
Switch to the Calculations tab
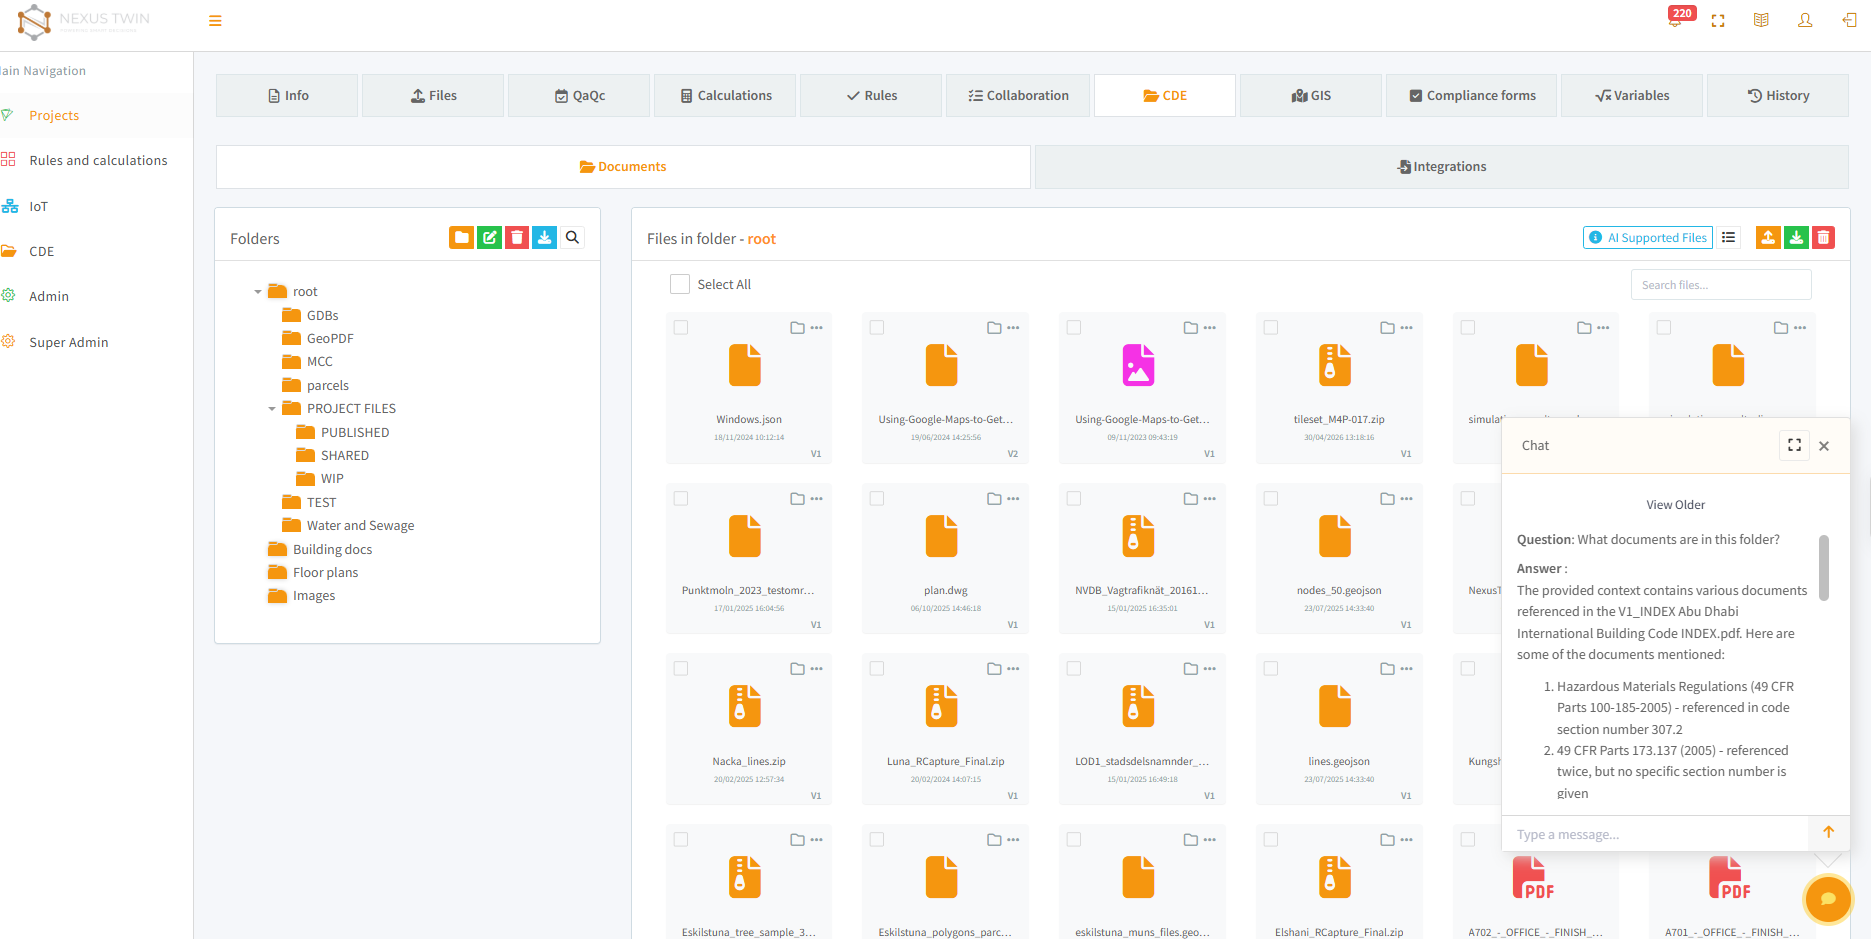(x=725, y=96)
